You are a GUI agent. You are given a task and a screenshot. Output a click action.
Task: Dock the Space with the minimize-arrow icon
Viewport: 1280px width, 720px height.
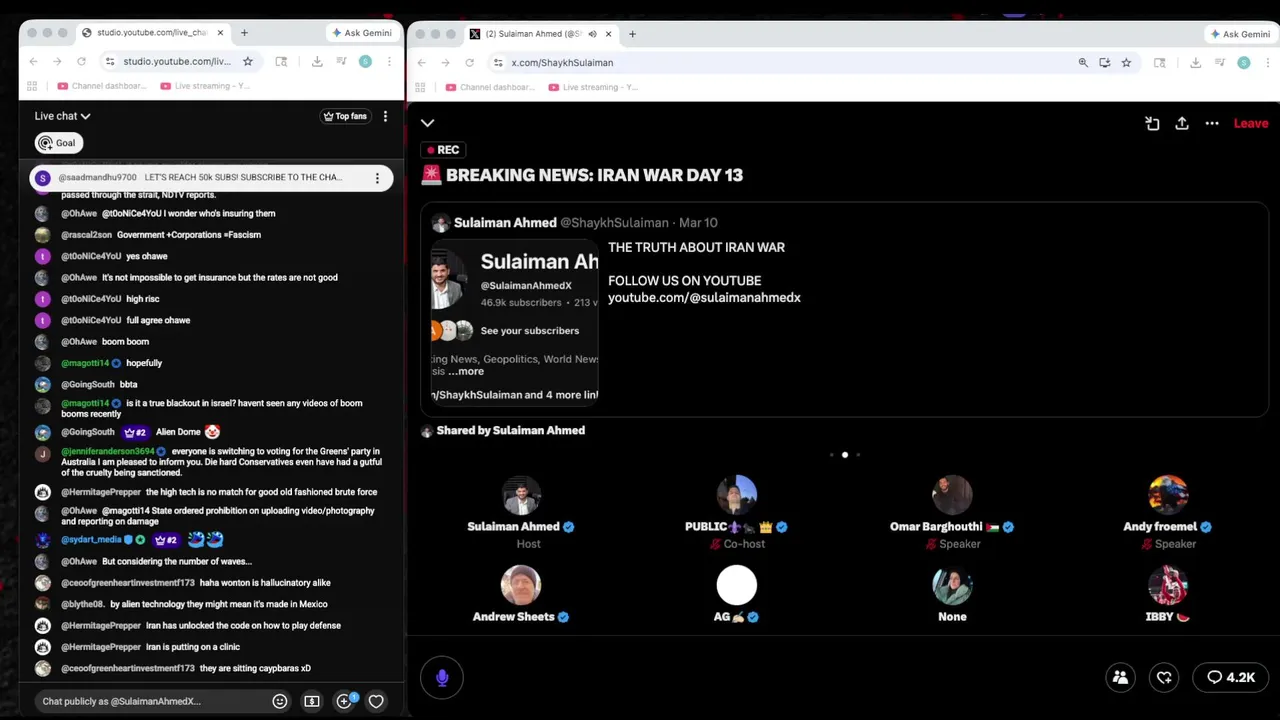pyautogui.click(x=1152, y=123)
